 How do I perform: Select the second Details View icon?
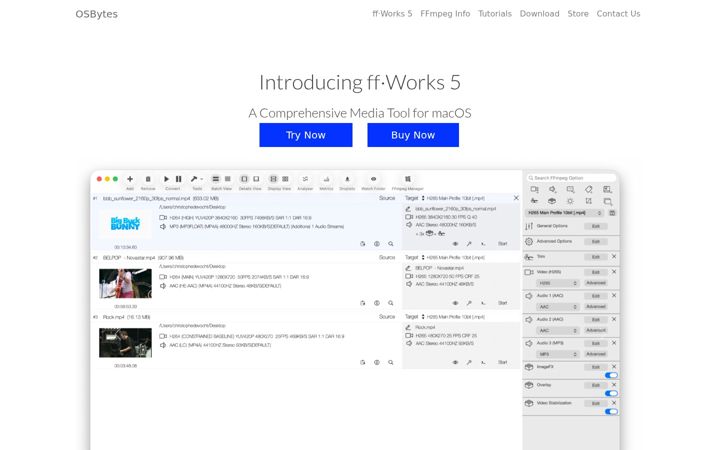[x=256, y=179]
